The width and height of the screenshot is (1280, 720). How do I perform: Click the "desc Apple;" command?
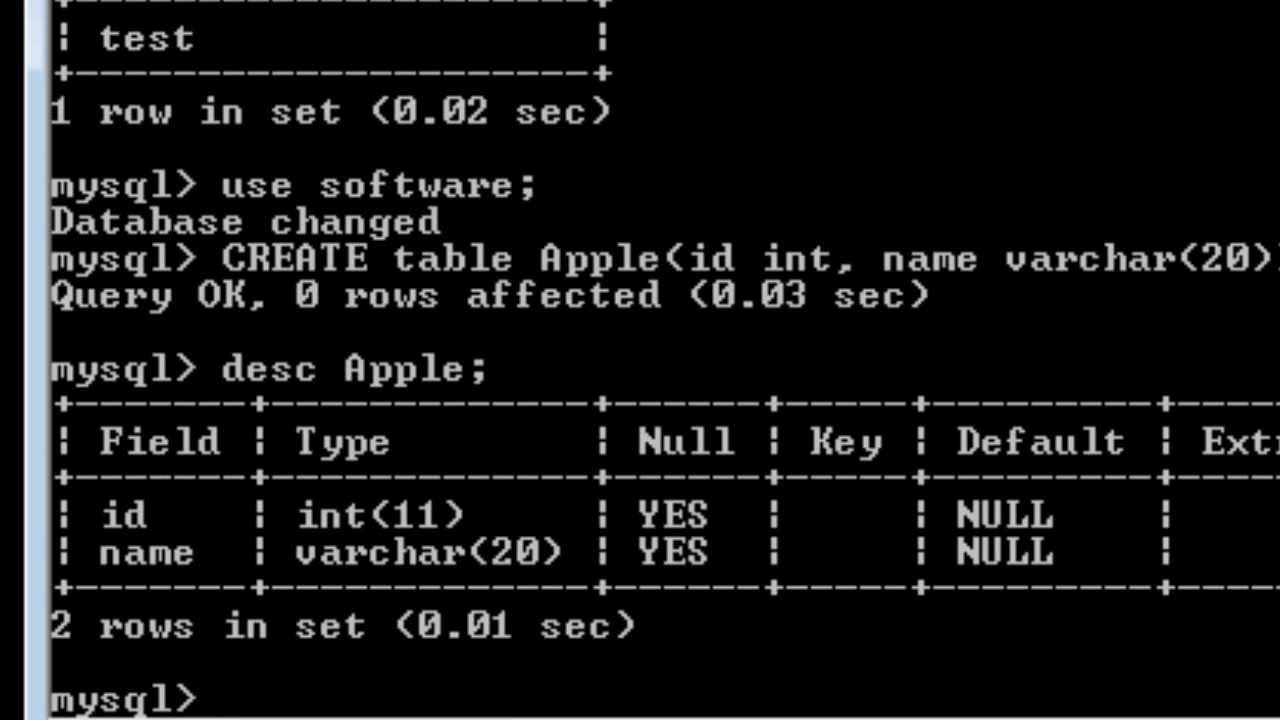pos(354,369)
